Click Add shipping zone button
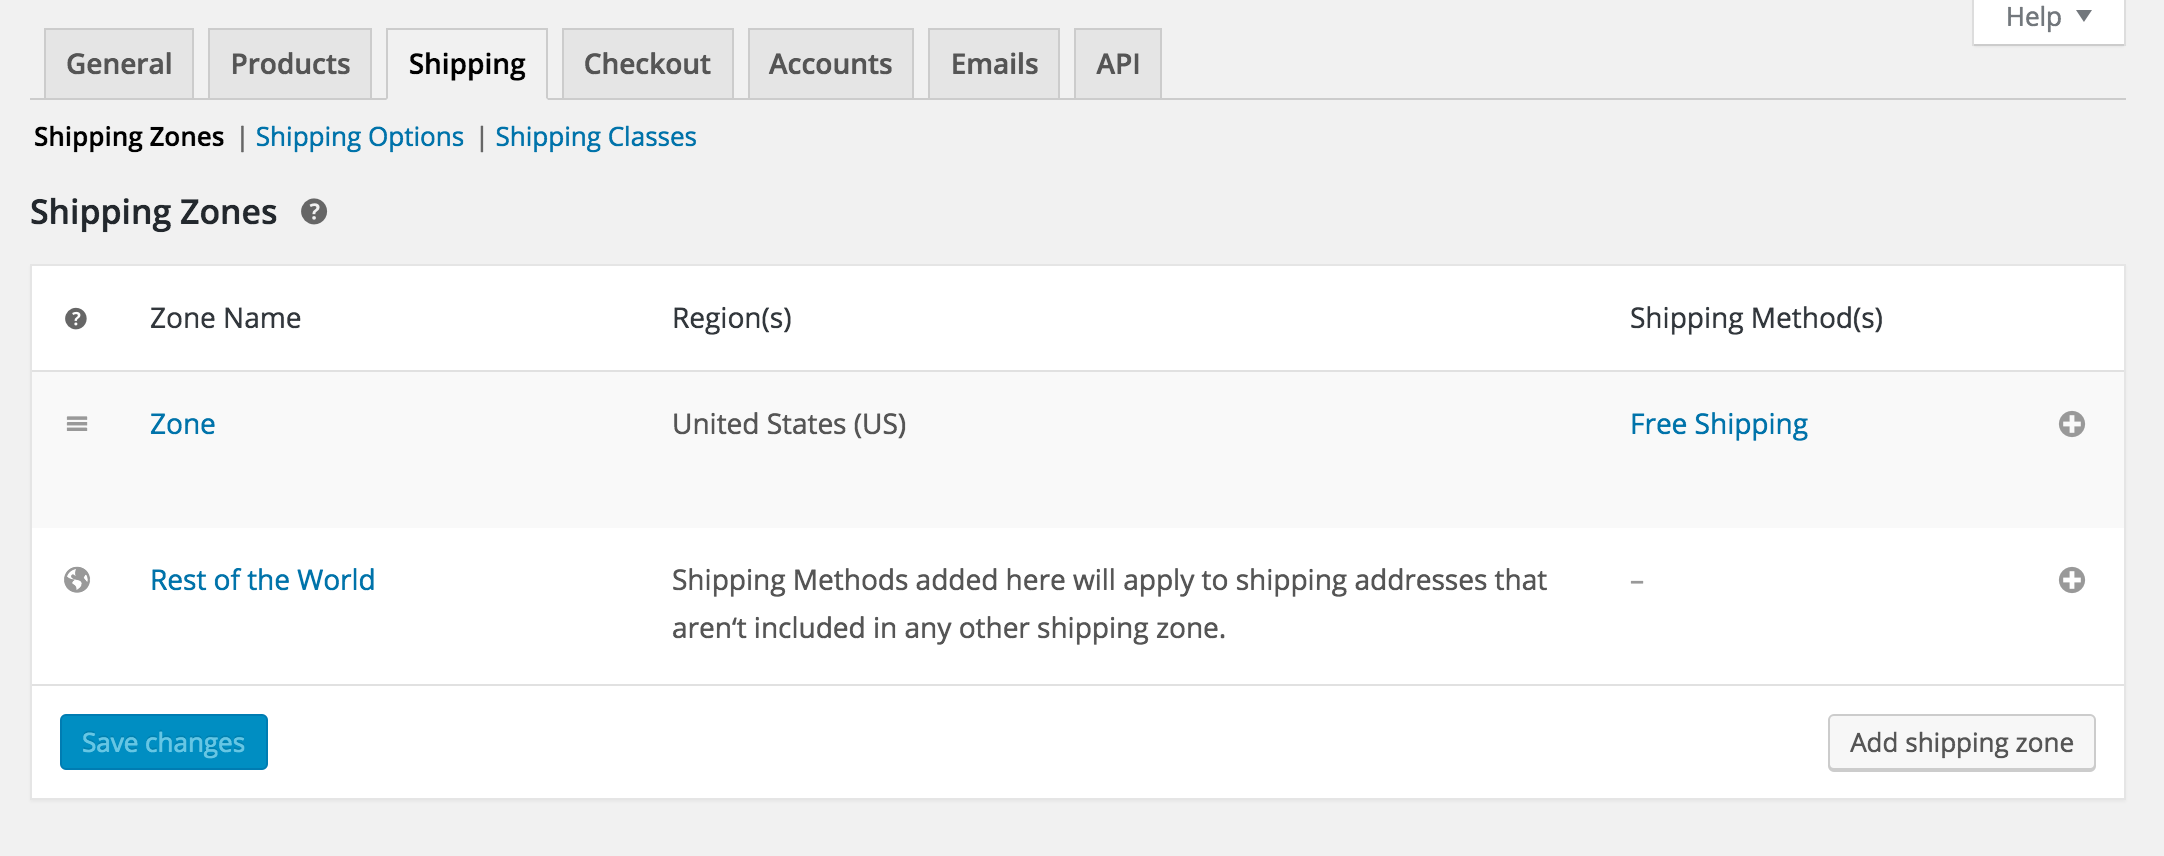The width and height of the screenshot is (2164, 856). pos(1961,743)
